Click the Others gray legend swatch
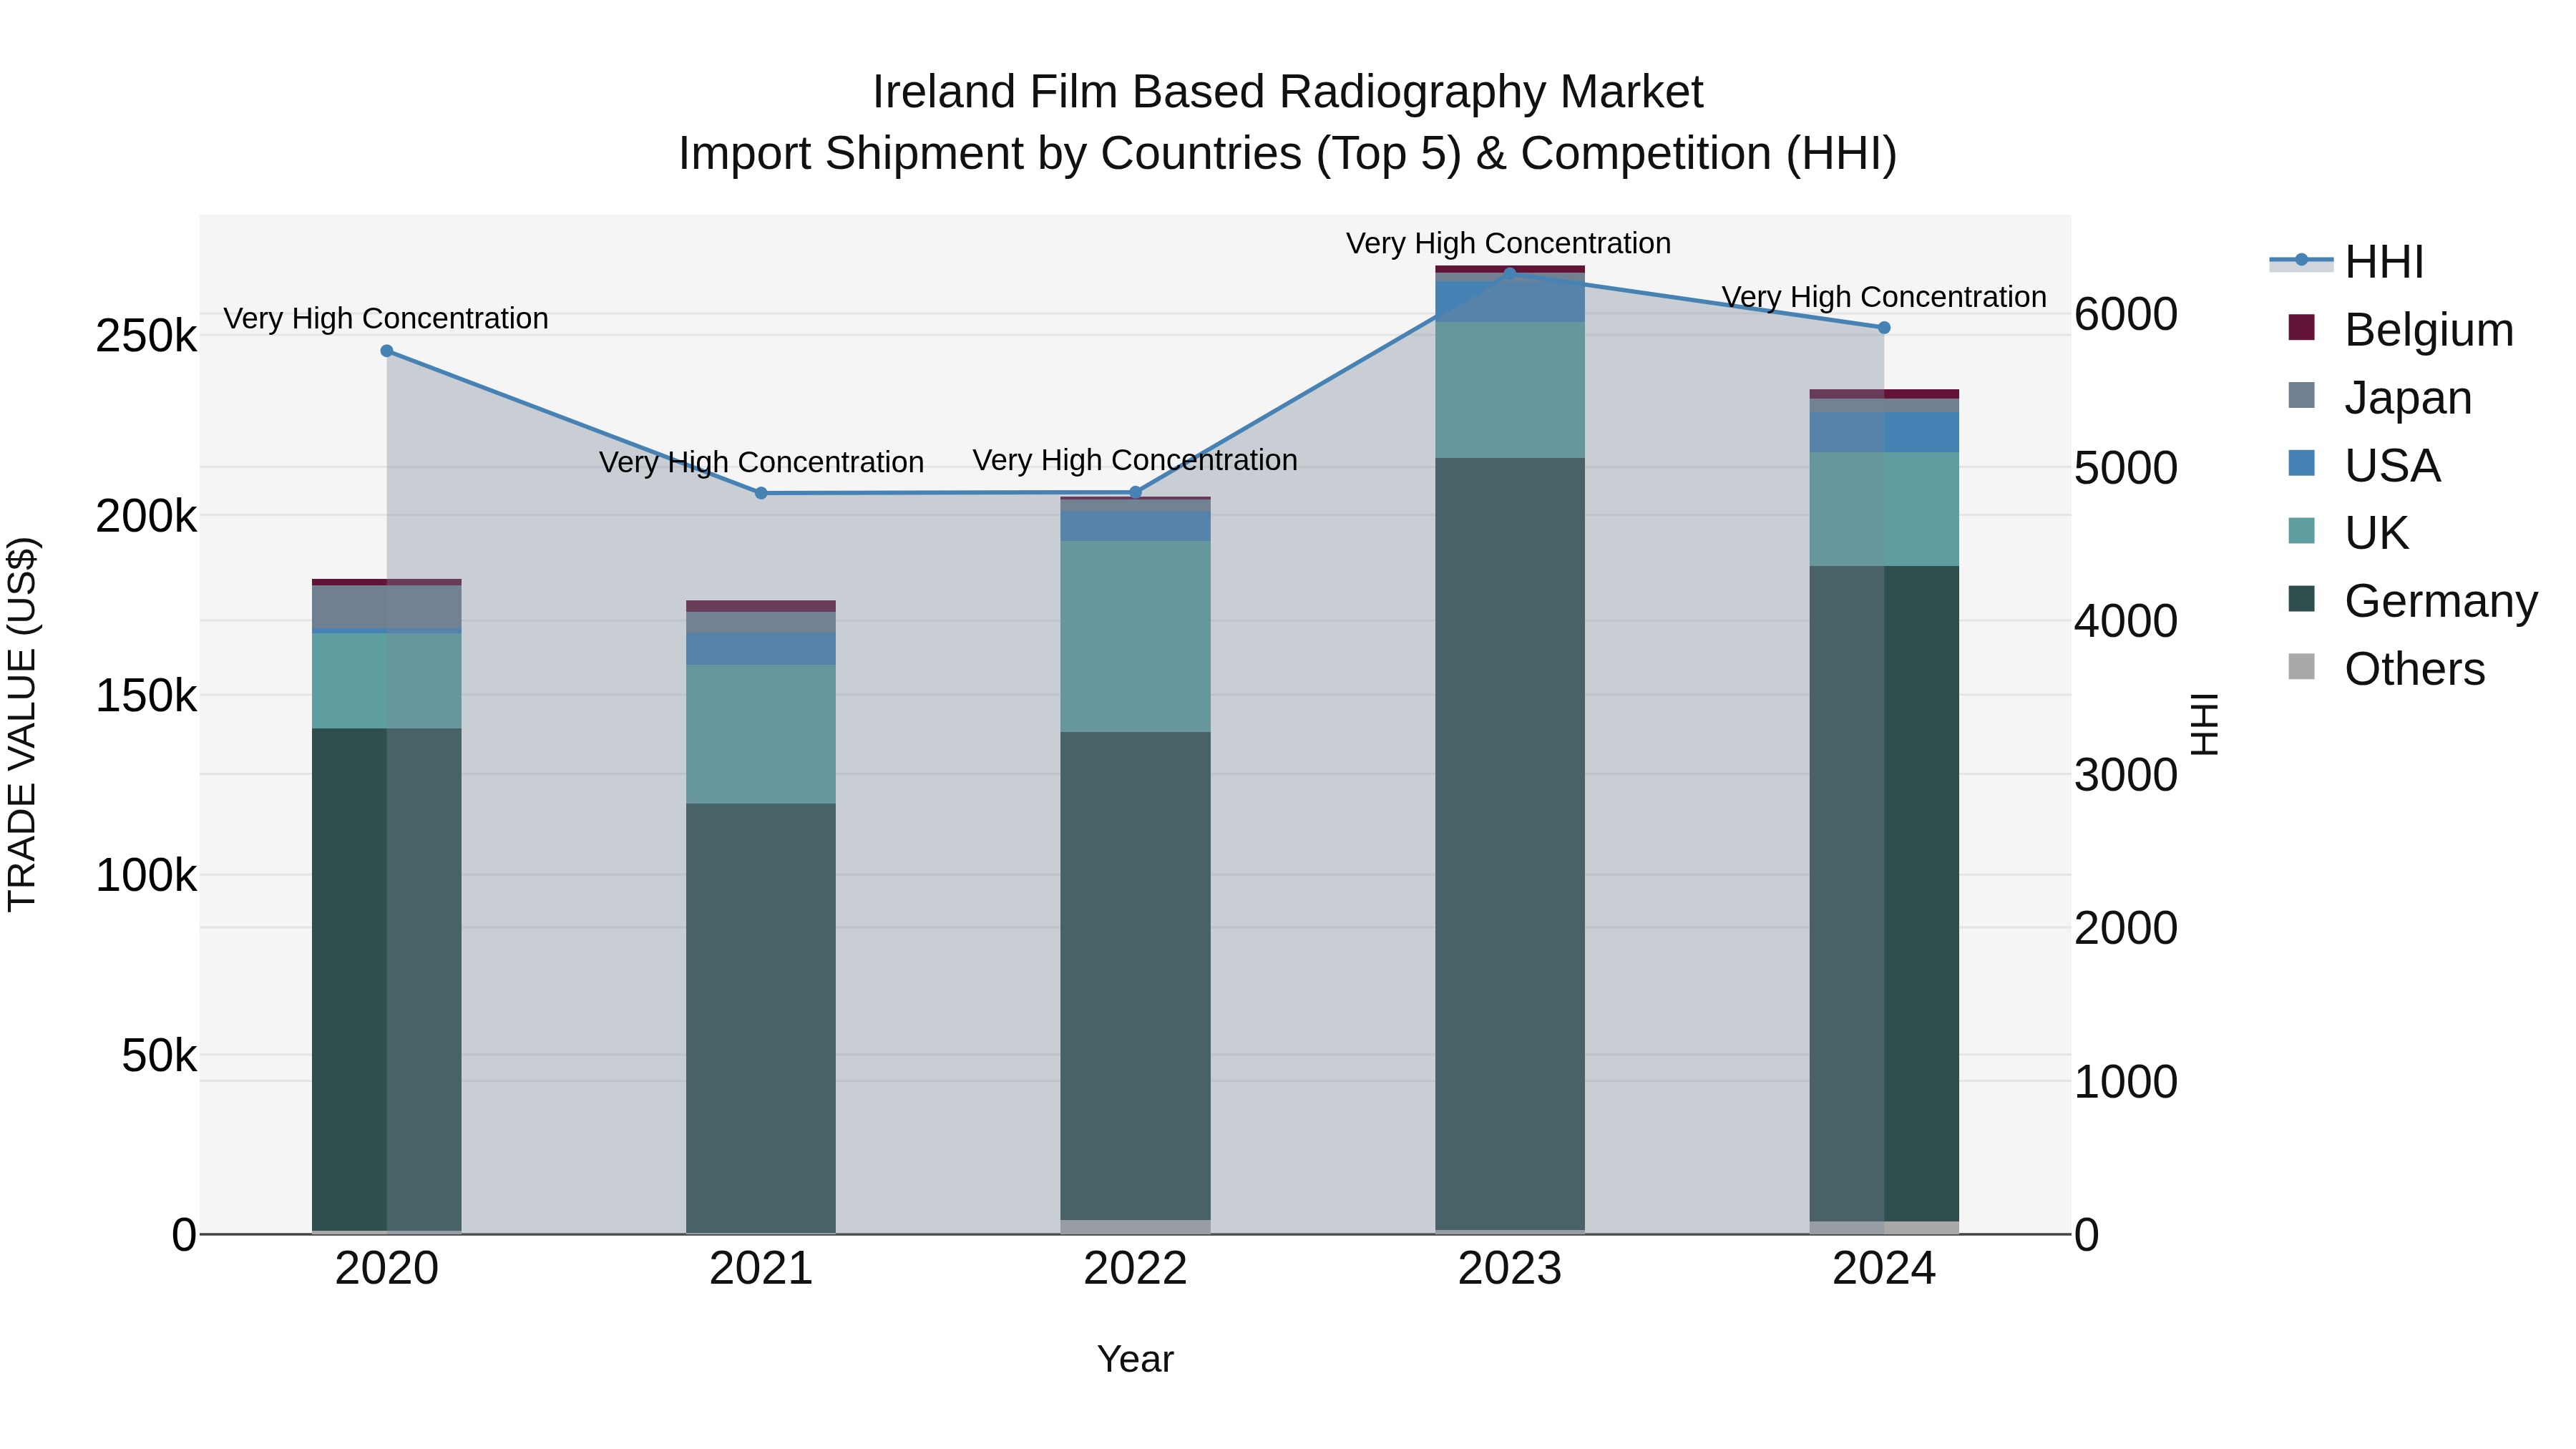Image resolution: width=2576 pixels, height=1449 pixels. [x=2301, y=667]
